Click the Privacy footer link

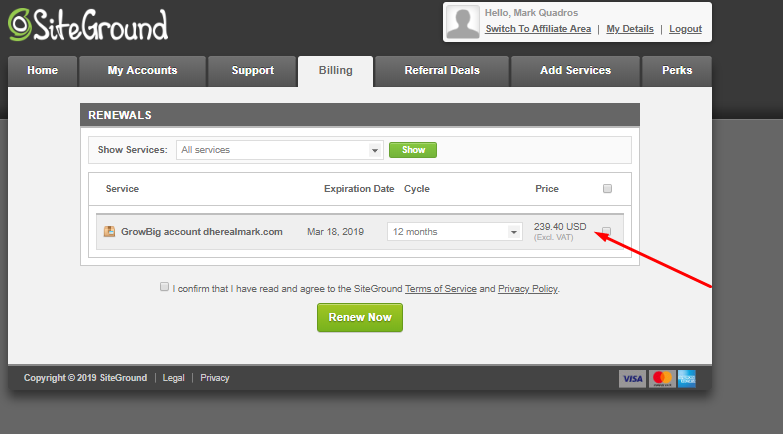pyautogui.click(x=215, y=378)
